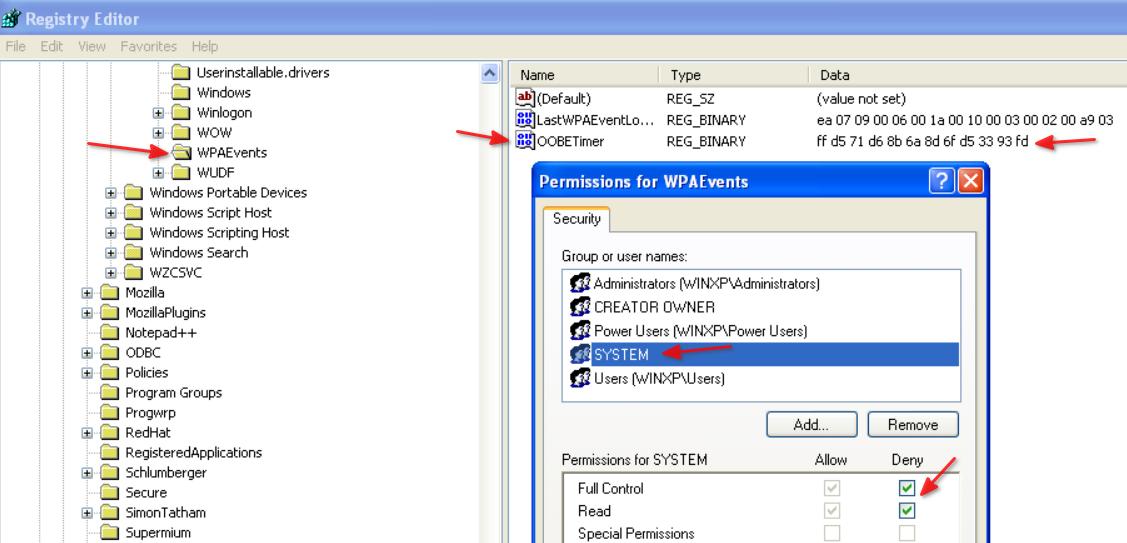Expand the WZCSVC key
Screen dimensions: 1127x543
click(111, 273)
